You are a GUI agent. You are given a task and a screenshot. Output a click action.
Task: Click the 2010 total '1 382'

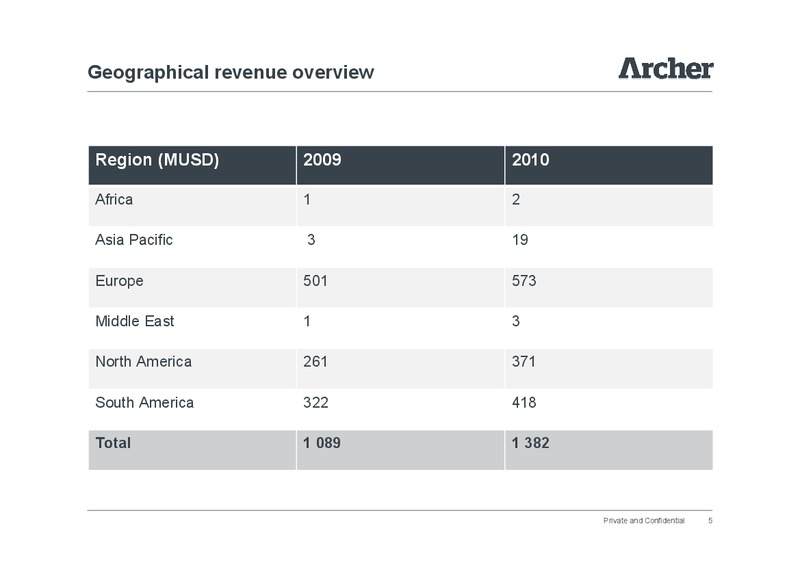pos(531,443)
